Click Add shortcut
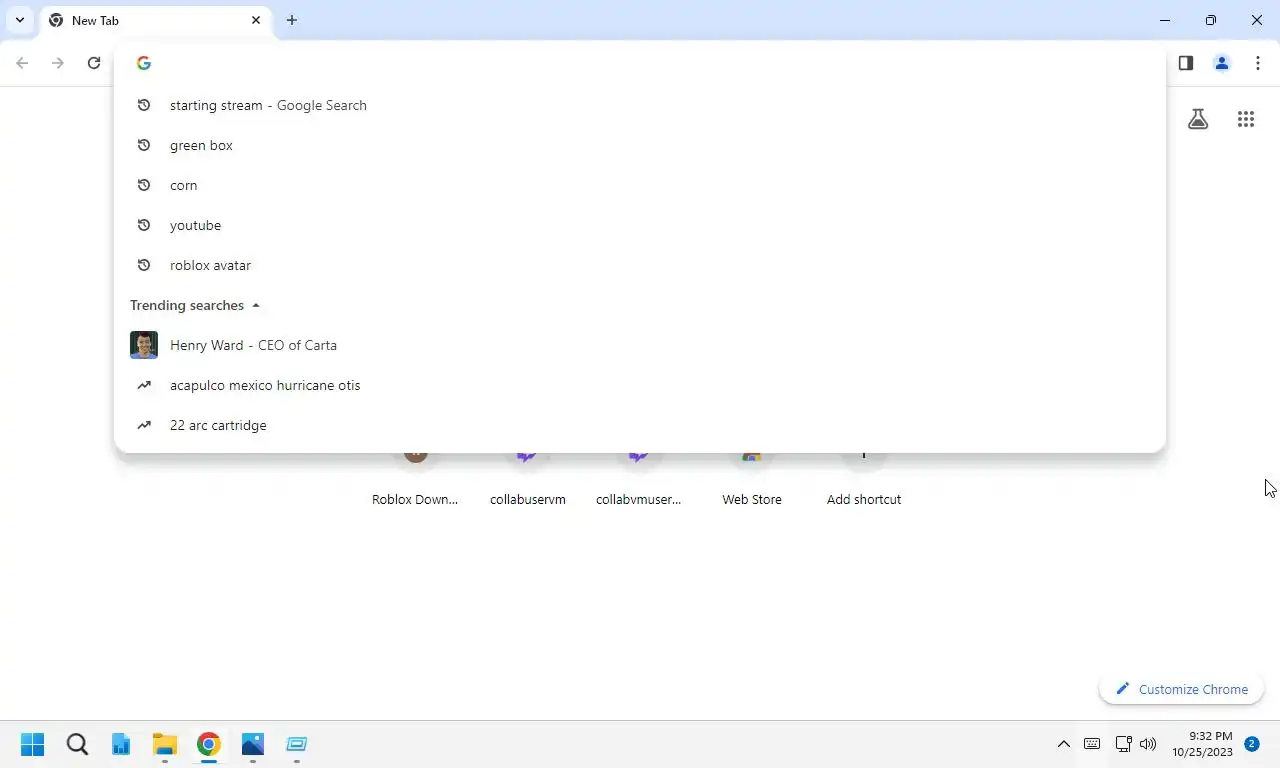 (864, 480)
